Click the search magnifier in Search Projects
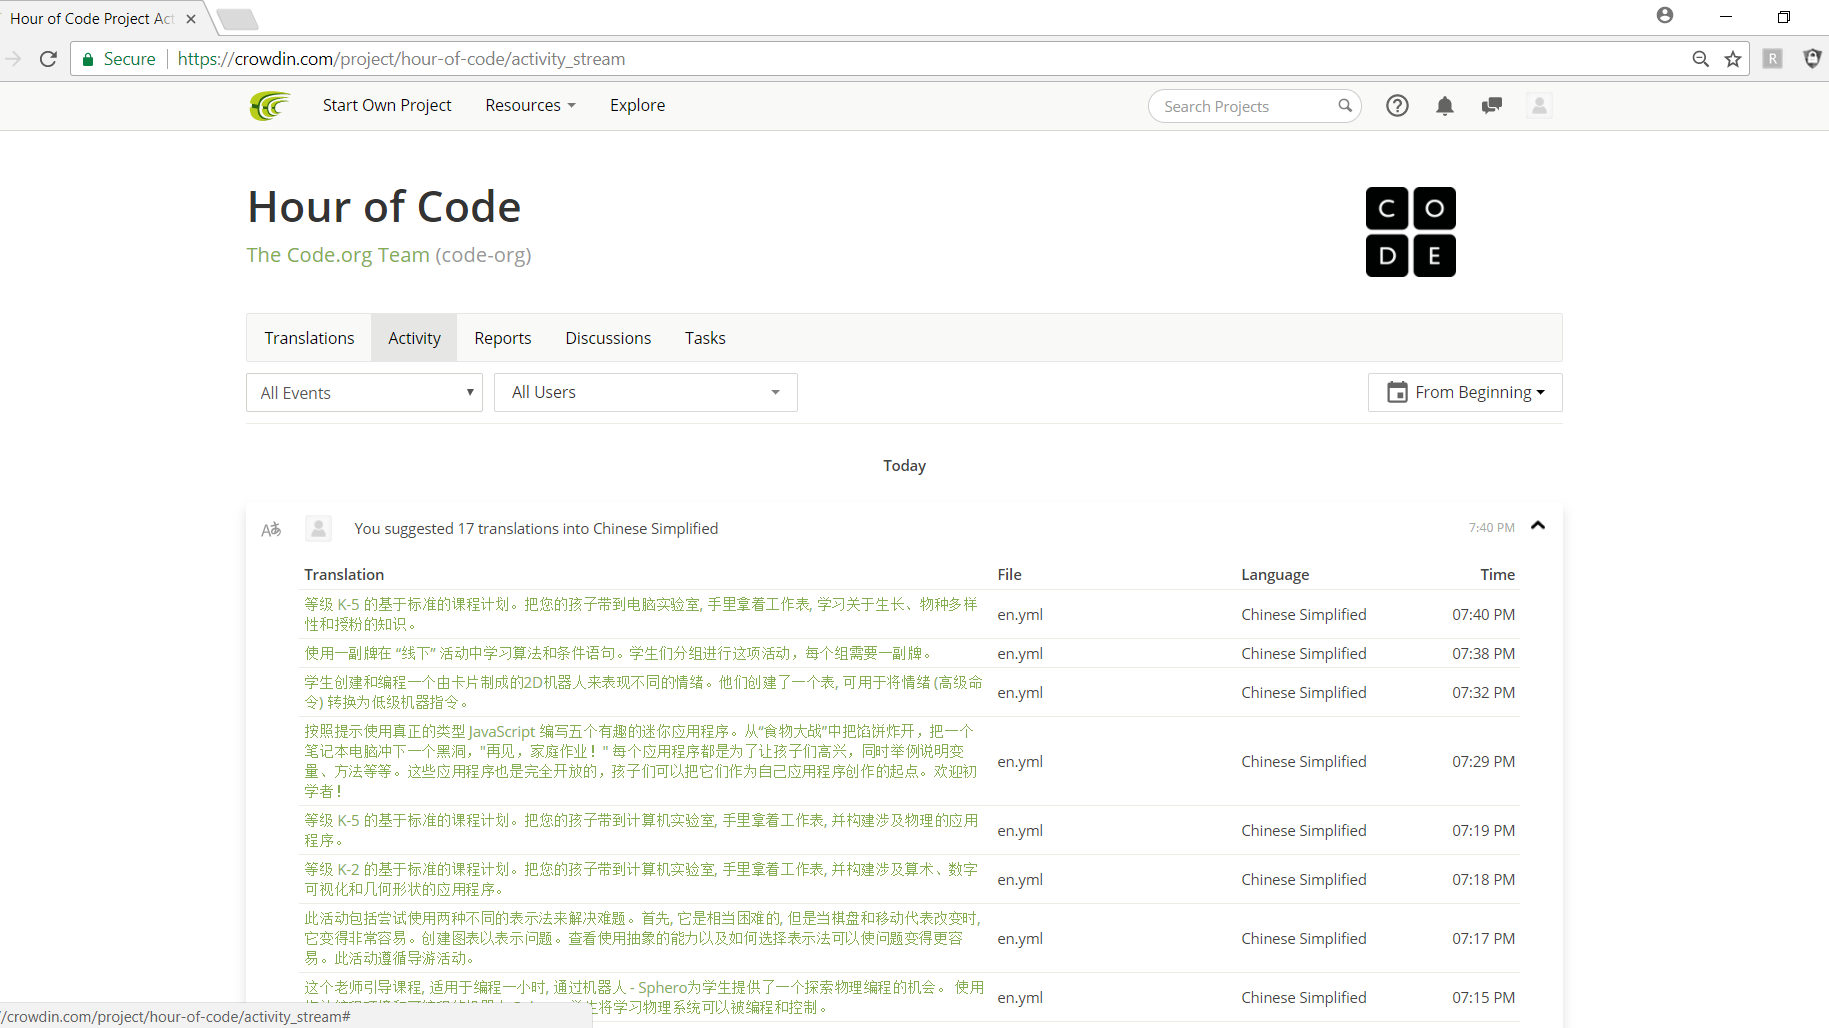The image size is (1829, 1028). pyautogui.click(x=1345, y=106)
